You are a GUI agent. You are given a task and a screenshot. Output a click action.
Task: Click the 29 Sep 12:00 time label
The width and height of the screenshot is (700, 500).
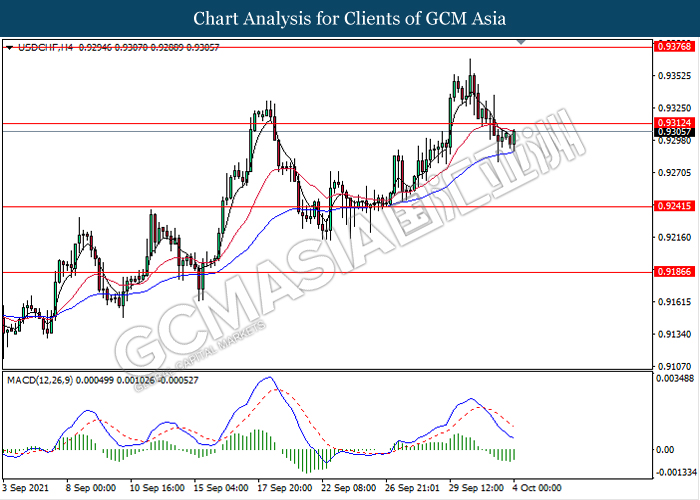coord(476,488)
